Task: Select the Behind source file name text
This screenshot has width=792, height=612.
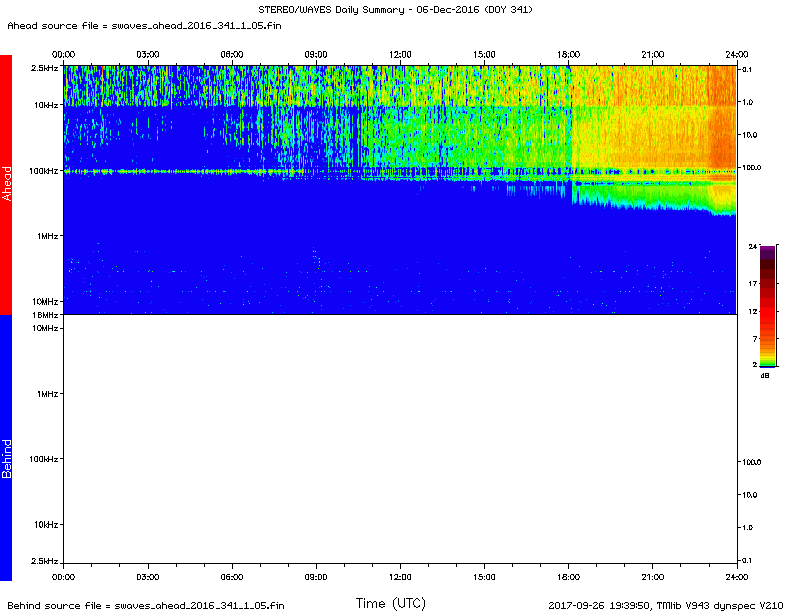Action: tap(148, 605)
